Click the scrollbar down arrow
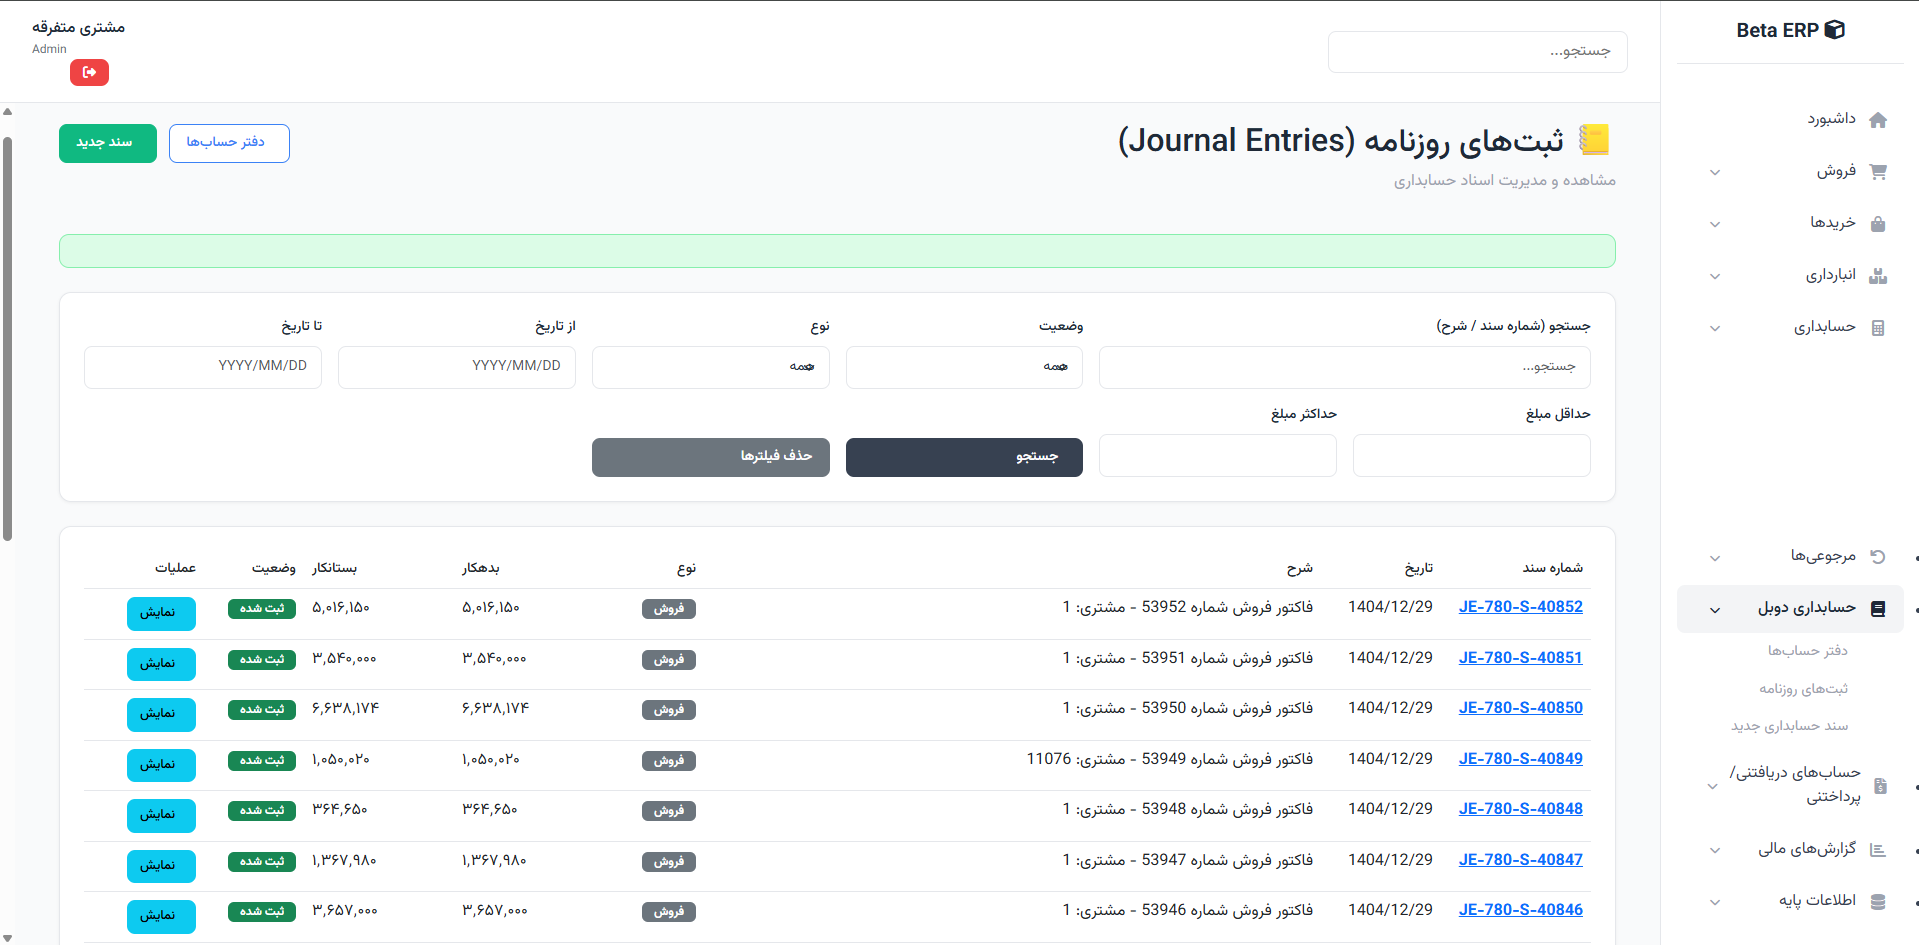Screen dimensions: 1919x945 (x=7, y=938)
